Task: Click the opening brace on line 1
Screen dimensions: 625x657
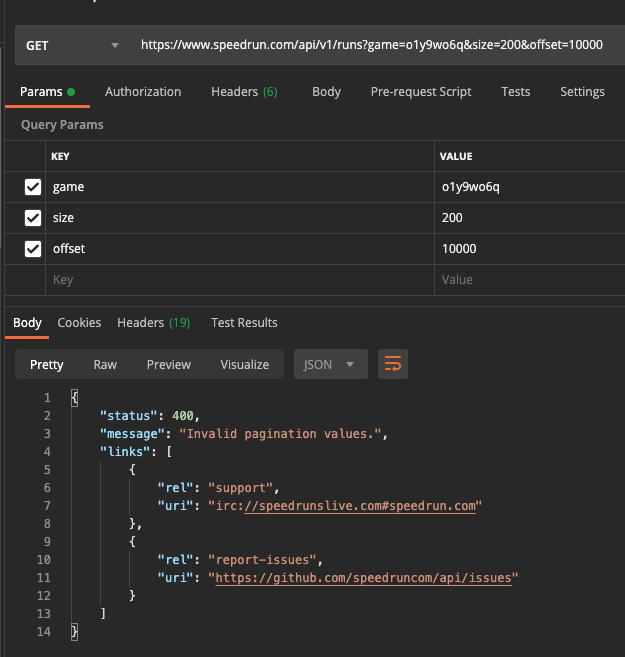Action: pos(75,398)
